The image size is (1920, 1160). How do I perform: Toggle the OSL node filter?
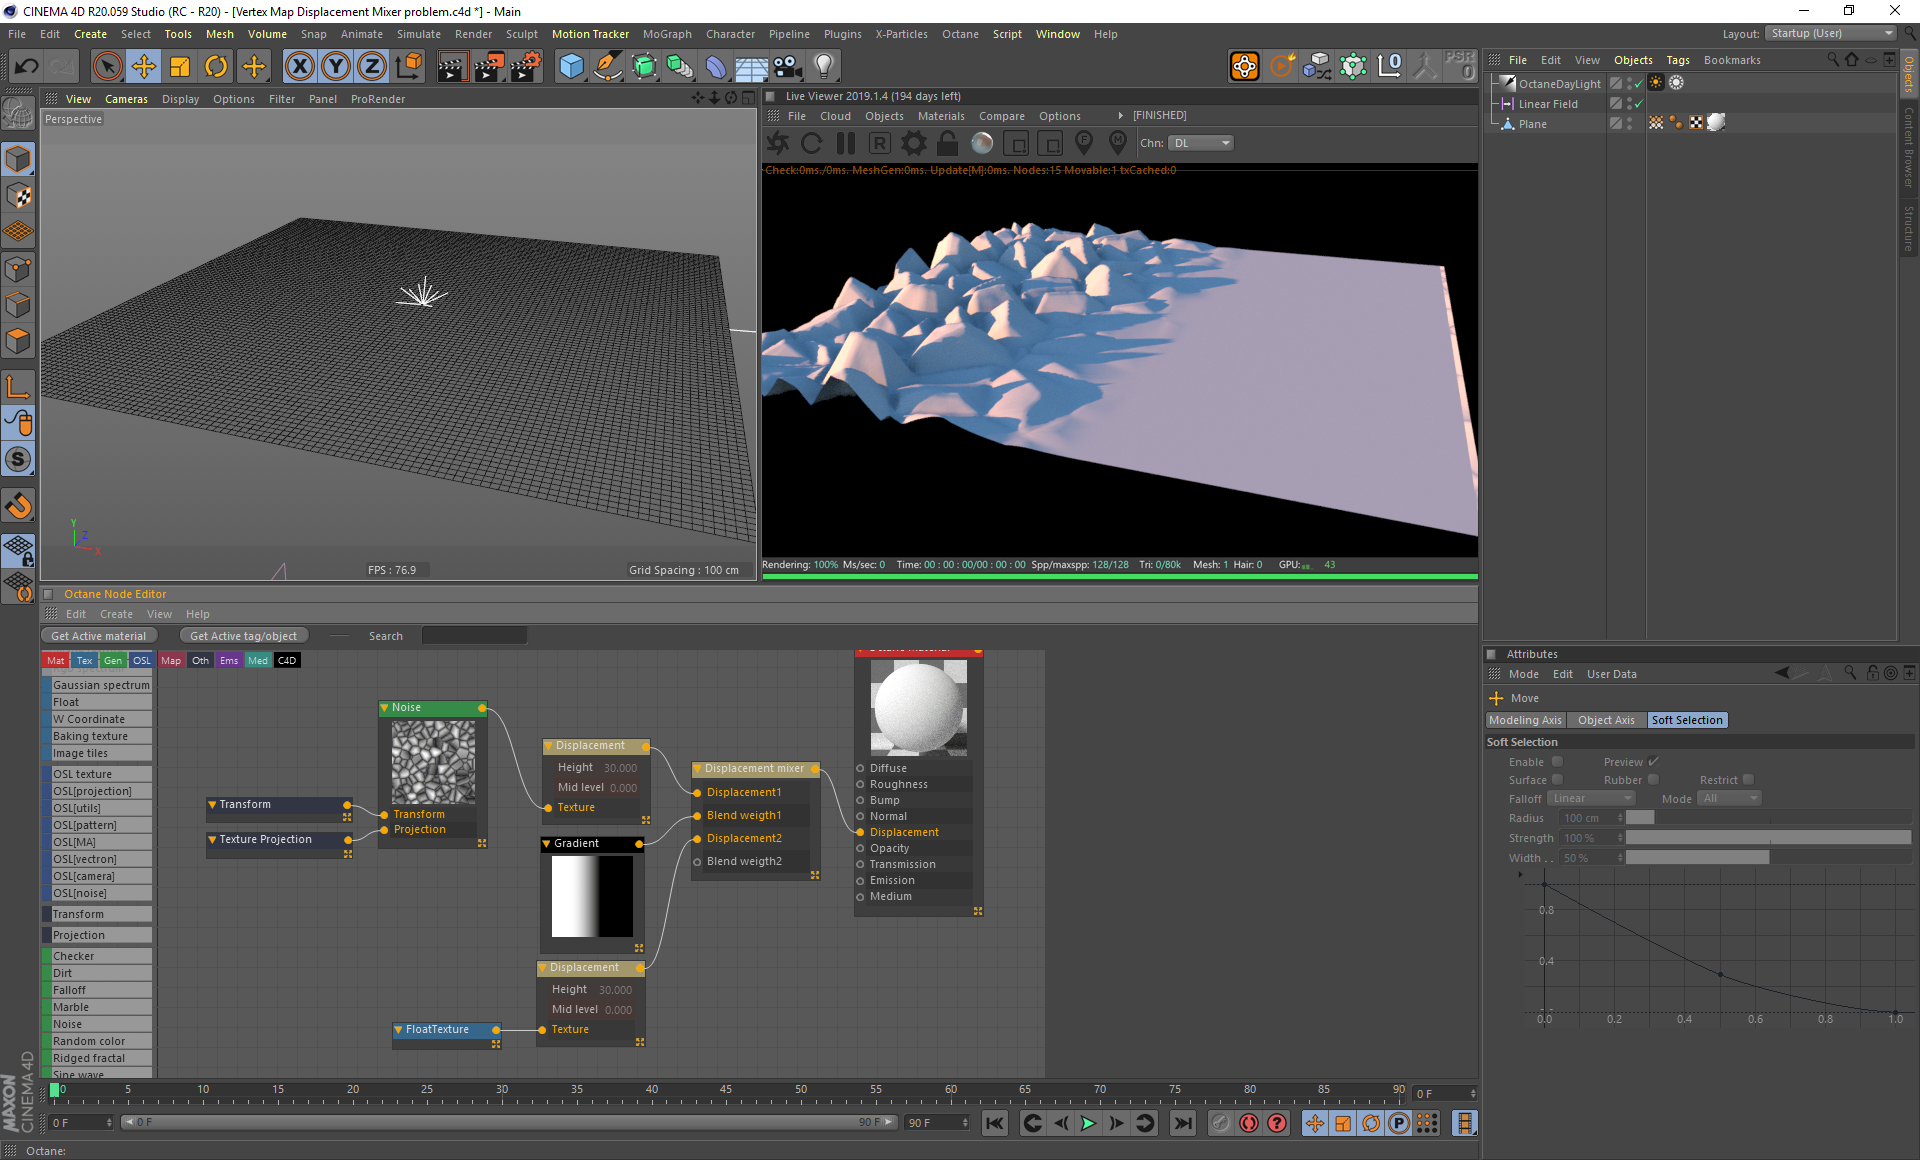pyautogui.click(x=142, y=660)
